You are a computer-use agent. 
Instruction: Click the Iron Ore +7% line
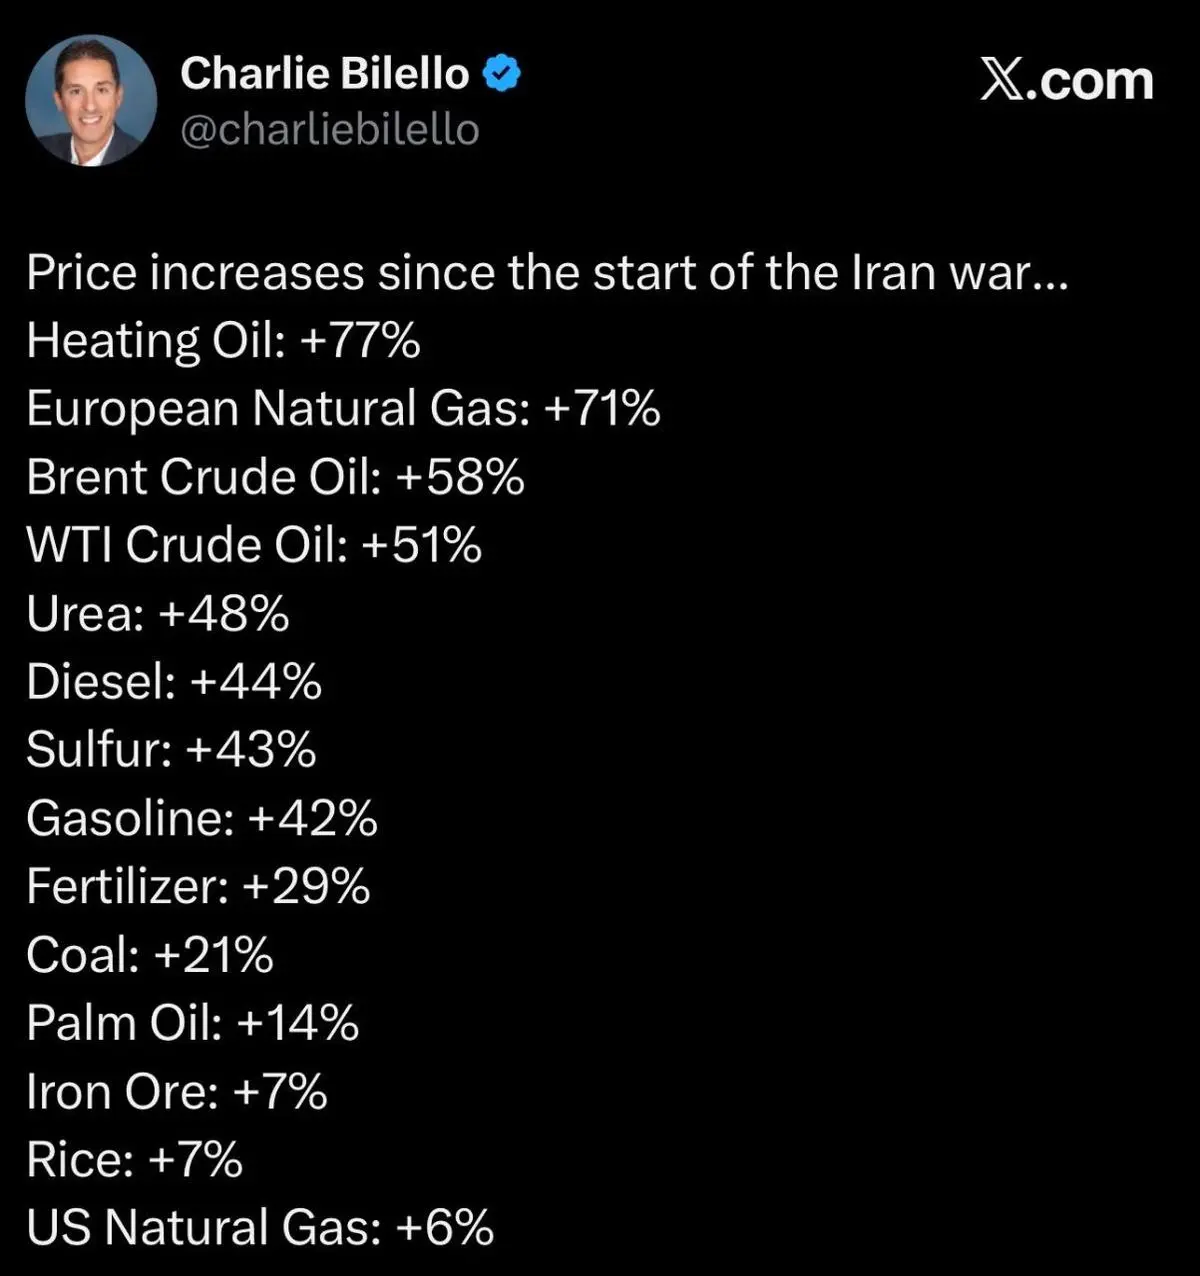177,1091
